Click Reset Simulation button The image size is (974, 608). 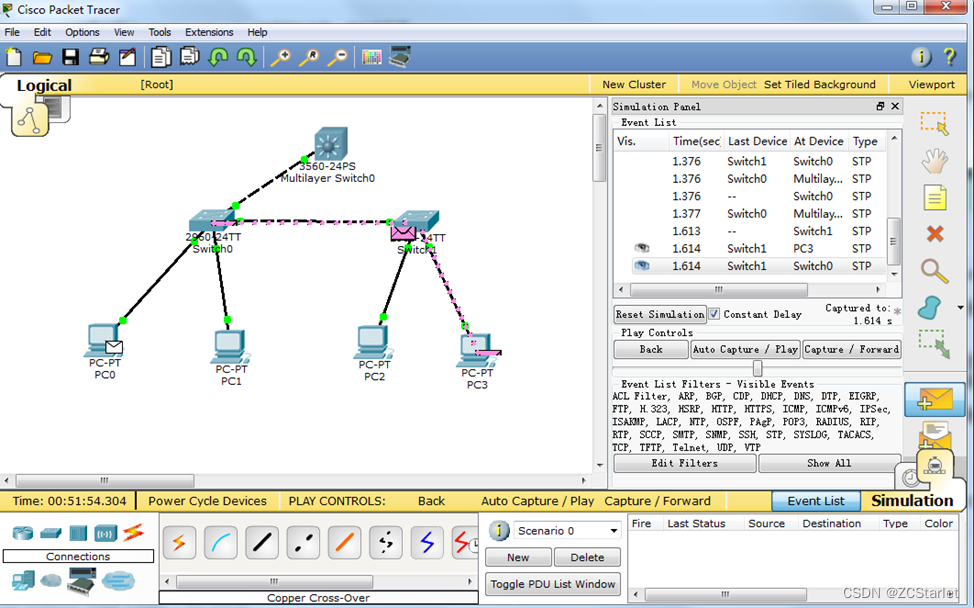coord(660,314)
